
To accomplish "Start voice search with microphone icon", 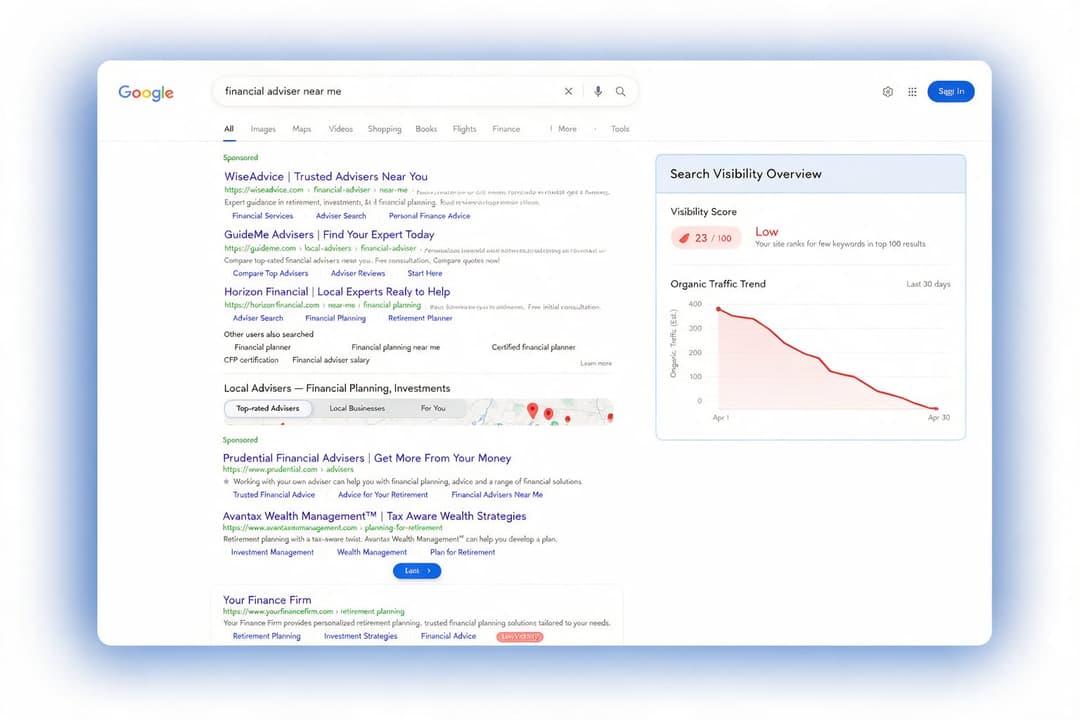I will (598, 91).
